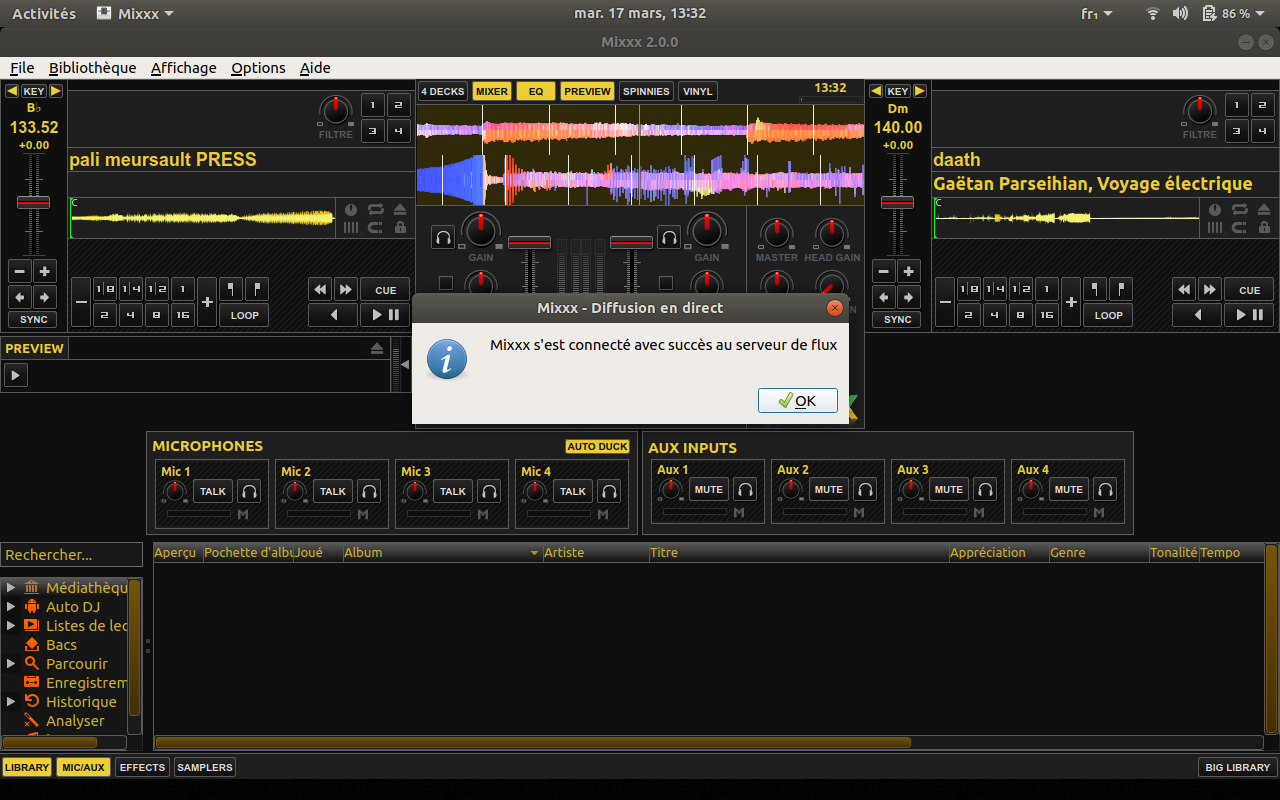
Task: Click the headphone icon on Mic 1
Action: coord(249,491)
